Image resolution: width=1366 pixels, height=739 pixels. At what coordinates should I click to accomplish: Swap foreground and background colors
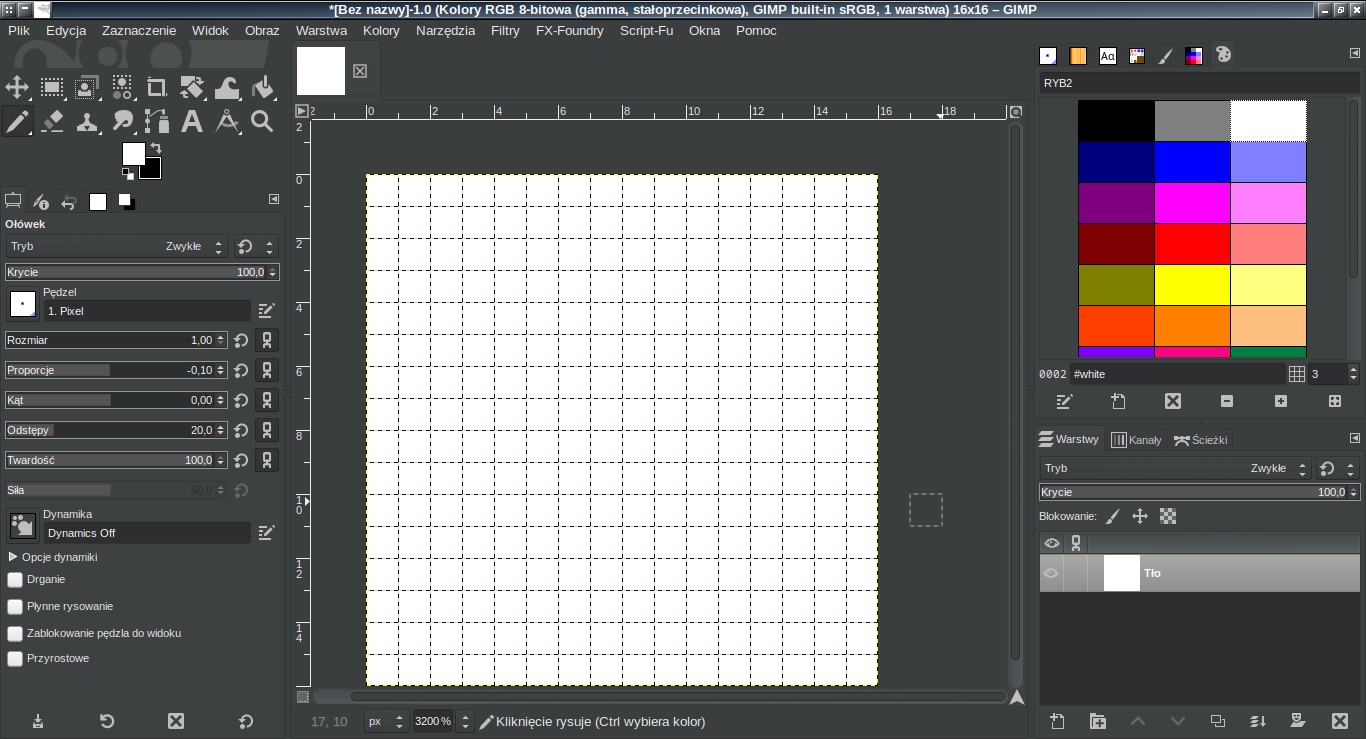point(156,148)
